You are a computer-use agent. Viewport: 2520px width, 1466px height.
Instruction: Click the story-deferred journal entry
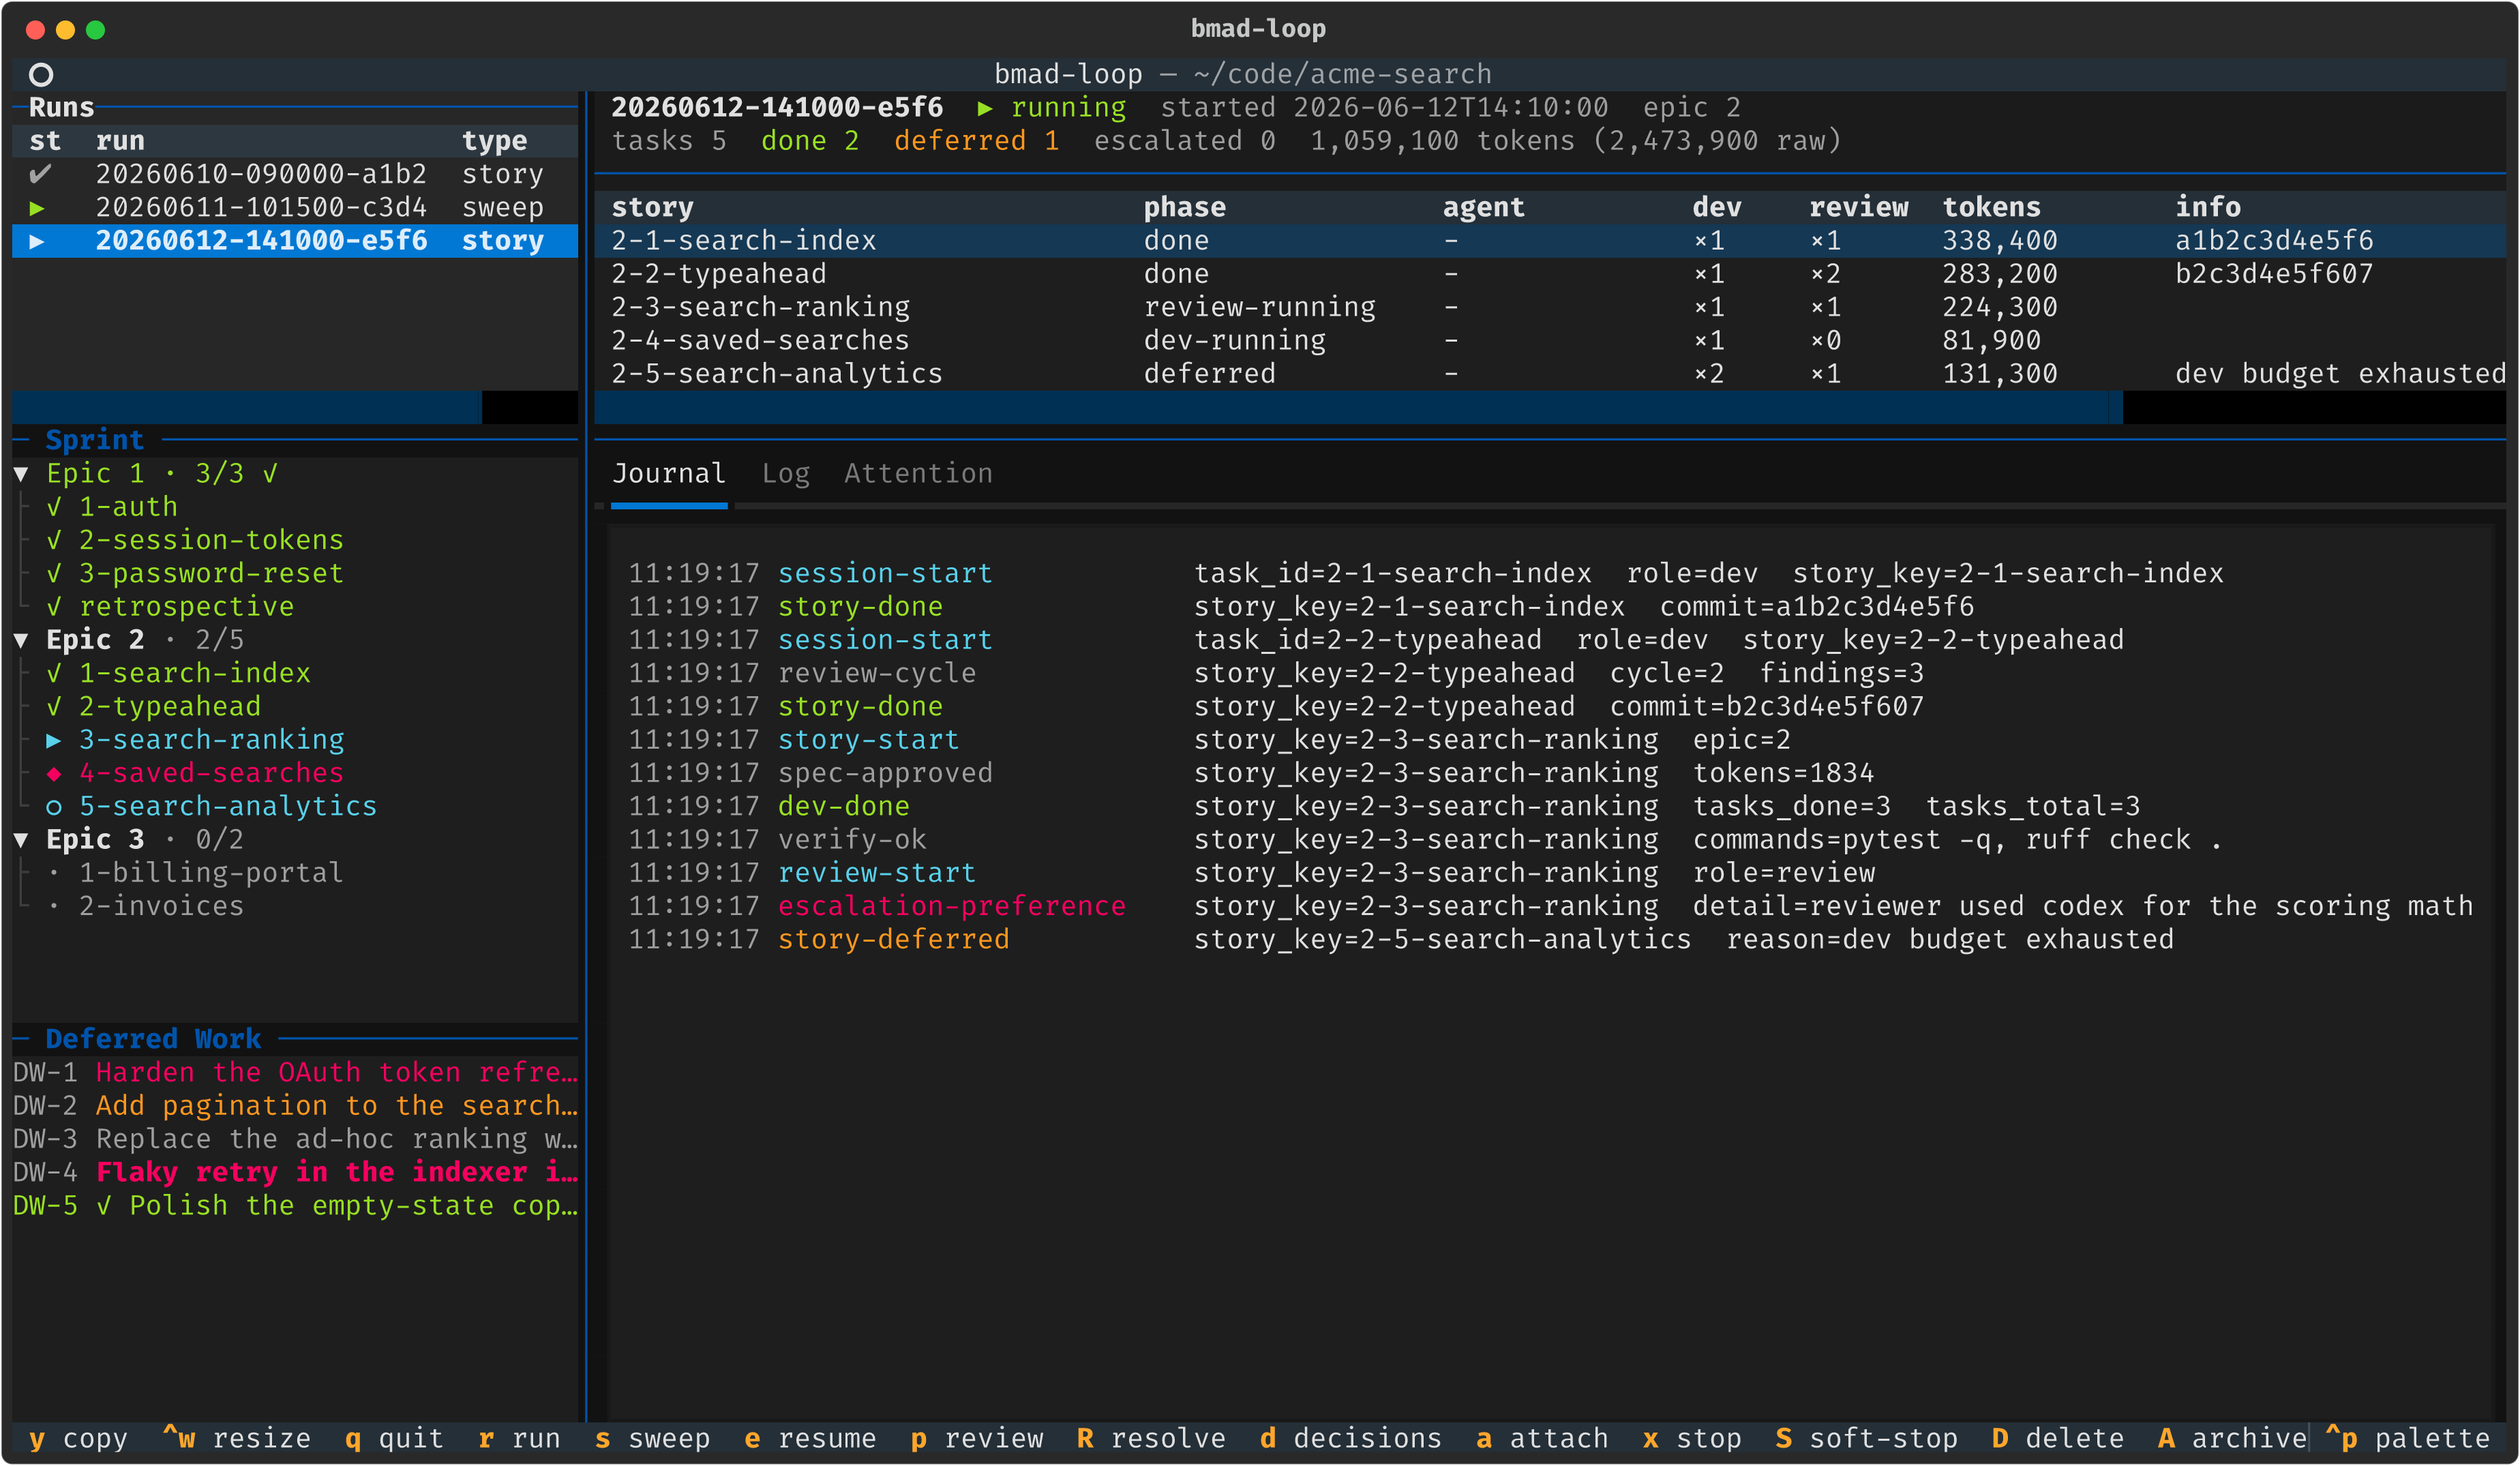pos(1400,940)
